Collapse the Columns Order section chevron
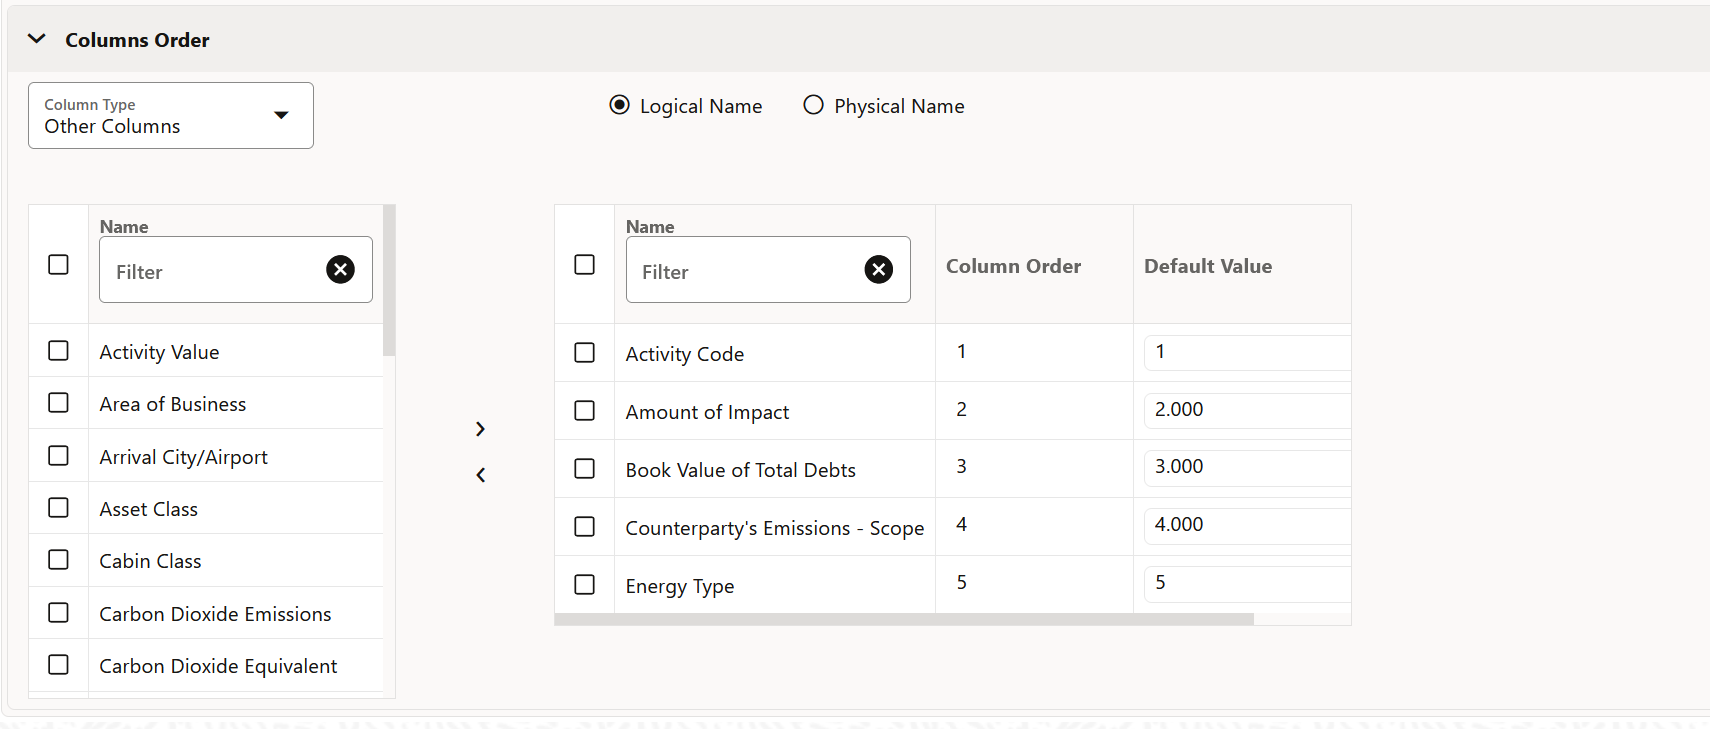This screenshot has width=1710, height=729. [37, 39]
